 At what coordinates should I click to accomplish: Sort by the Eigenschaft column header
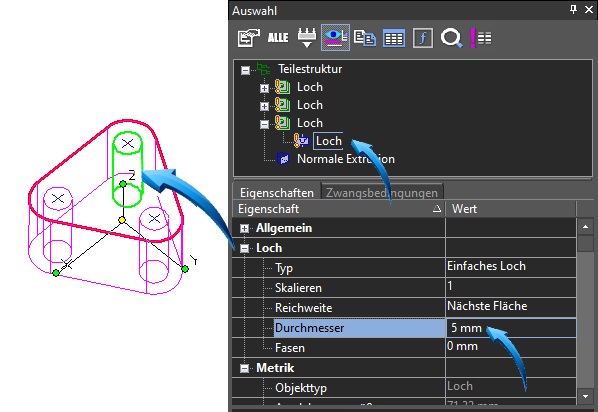(339, 209)
